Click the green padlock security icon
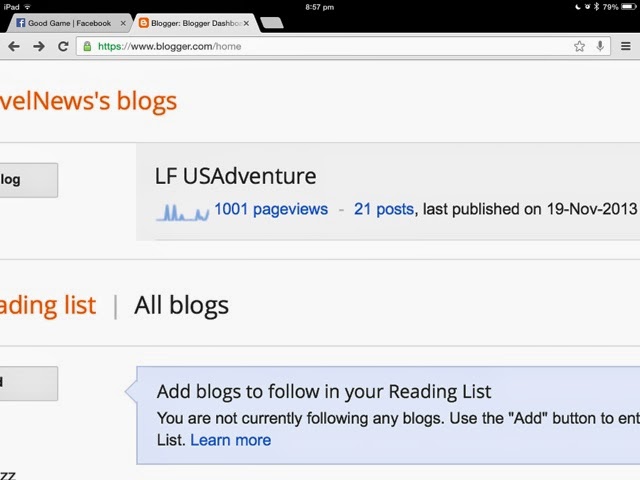Screen dimensions: 640x480 click(x=88, y=46)
